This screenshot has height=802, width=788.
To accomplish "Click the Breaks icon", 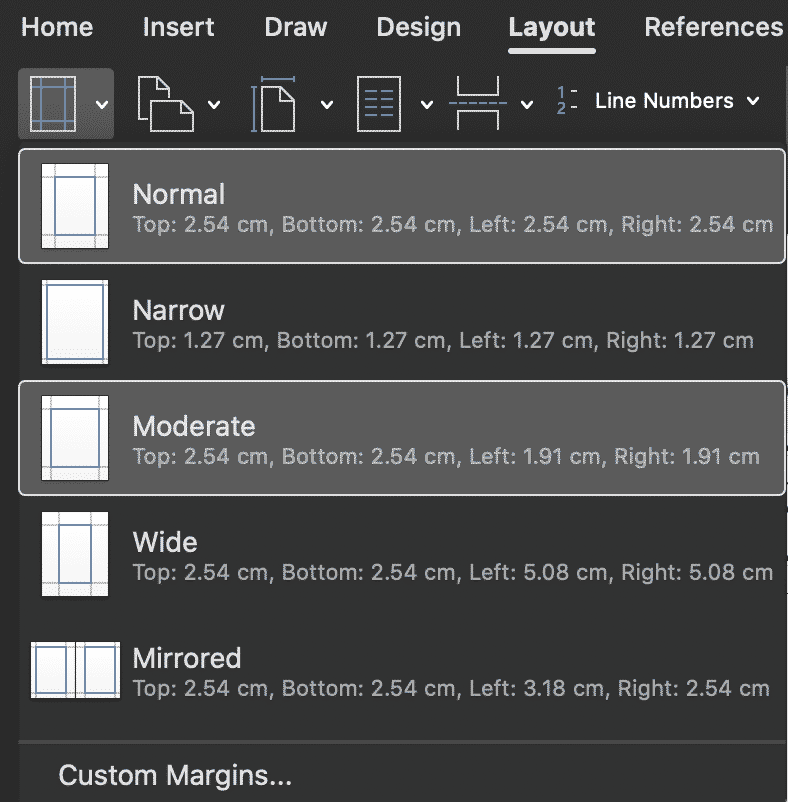I will (x=477, y=102).
